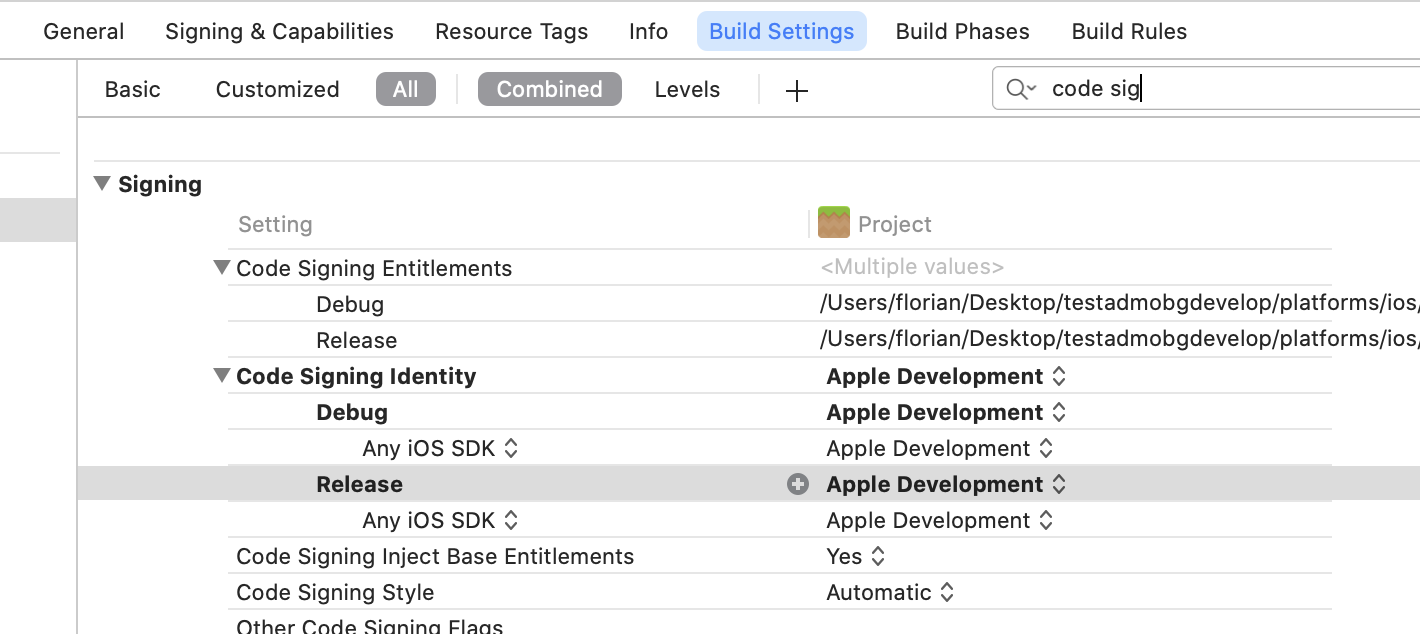Viewport: 1420px width, 634px height.
Task: Show Customized settings only
Action: pyautogui.click(x=277, y=90)
